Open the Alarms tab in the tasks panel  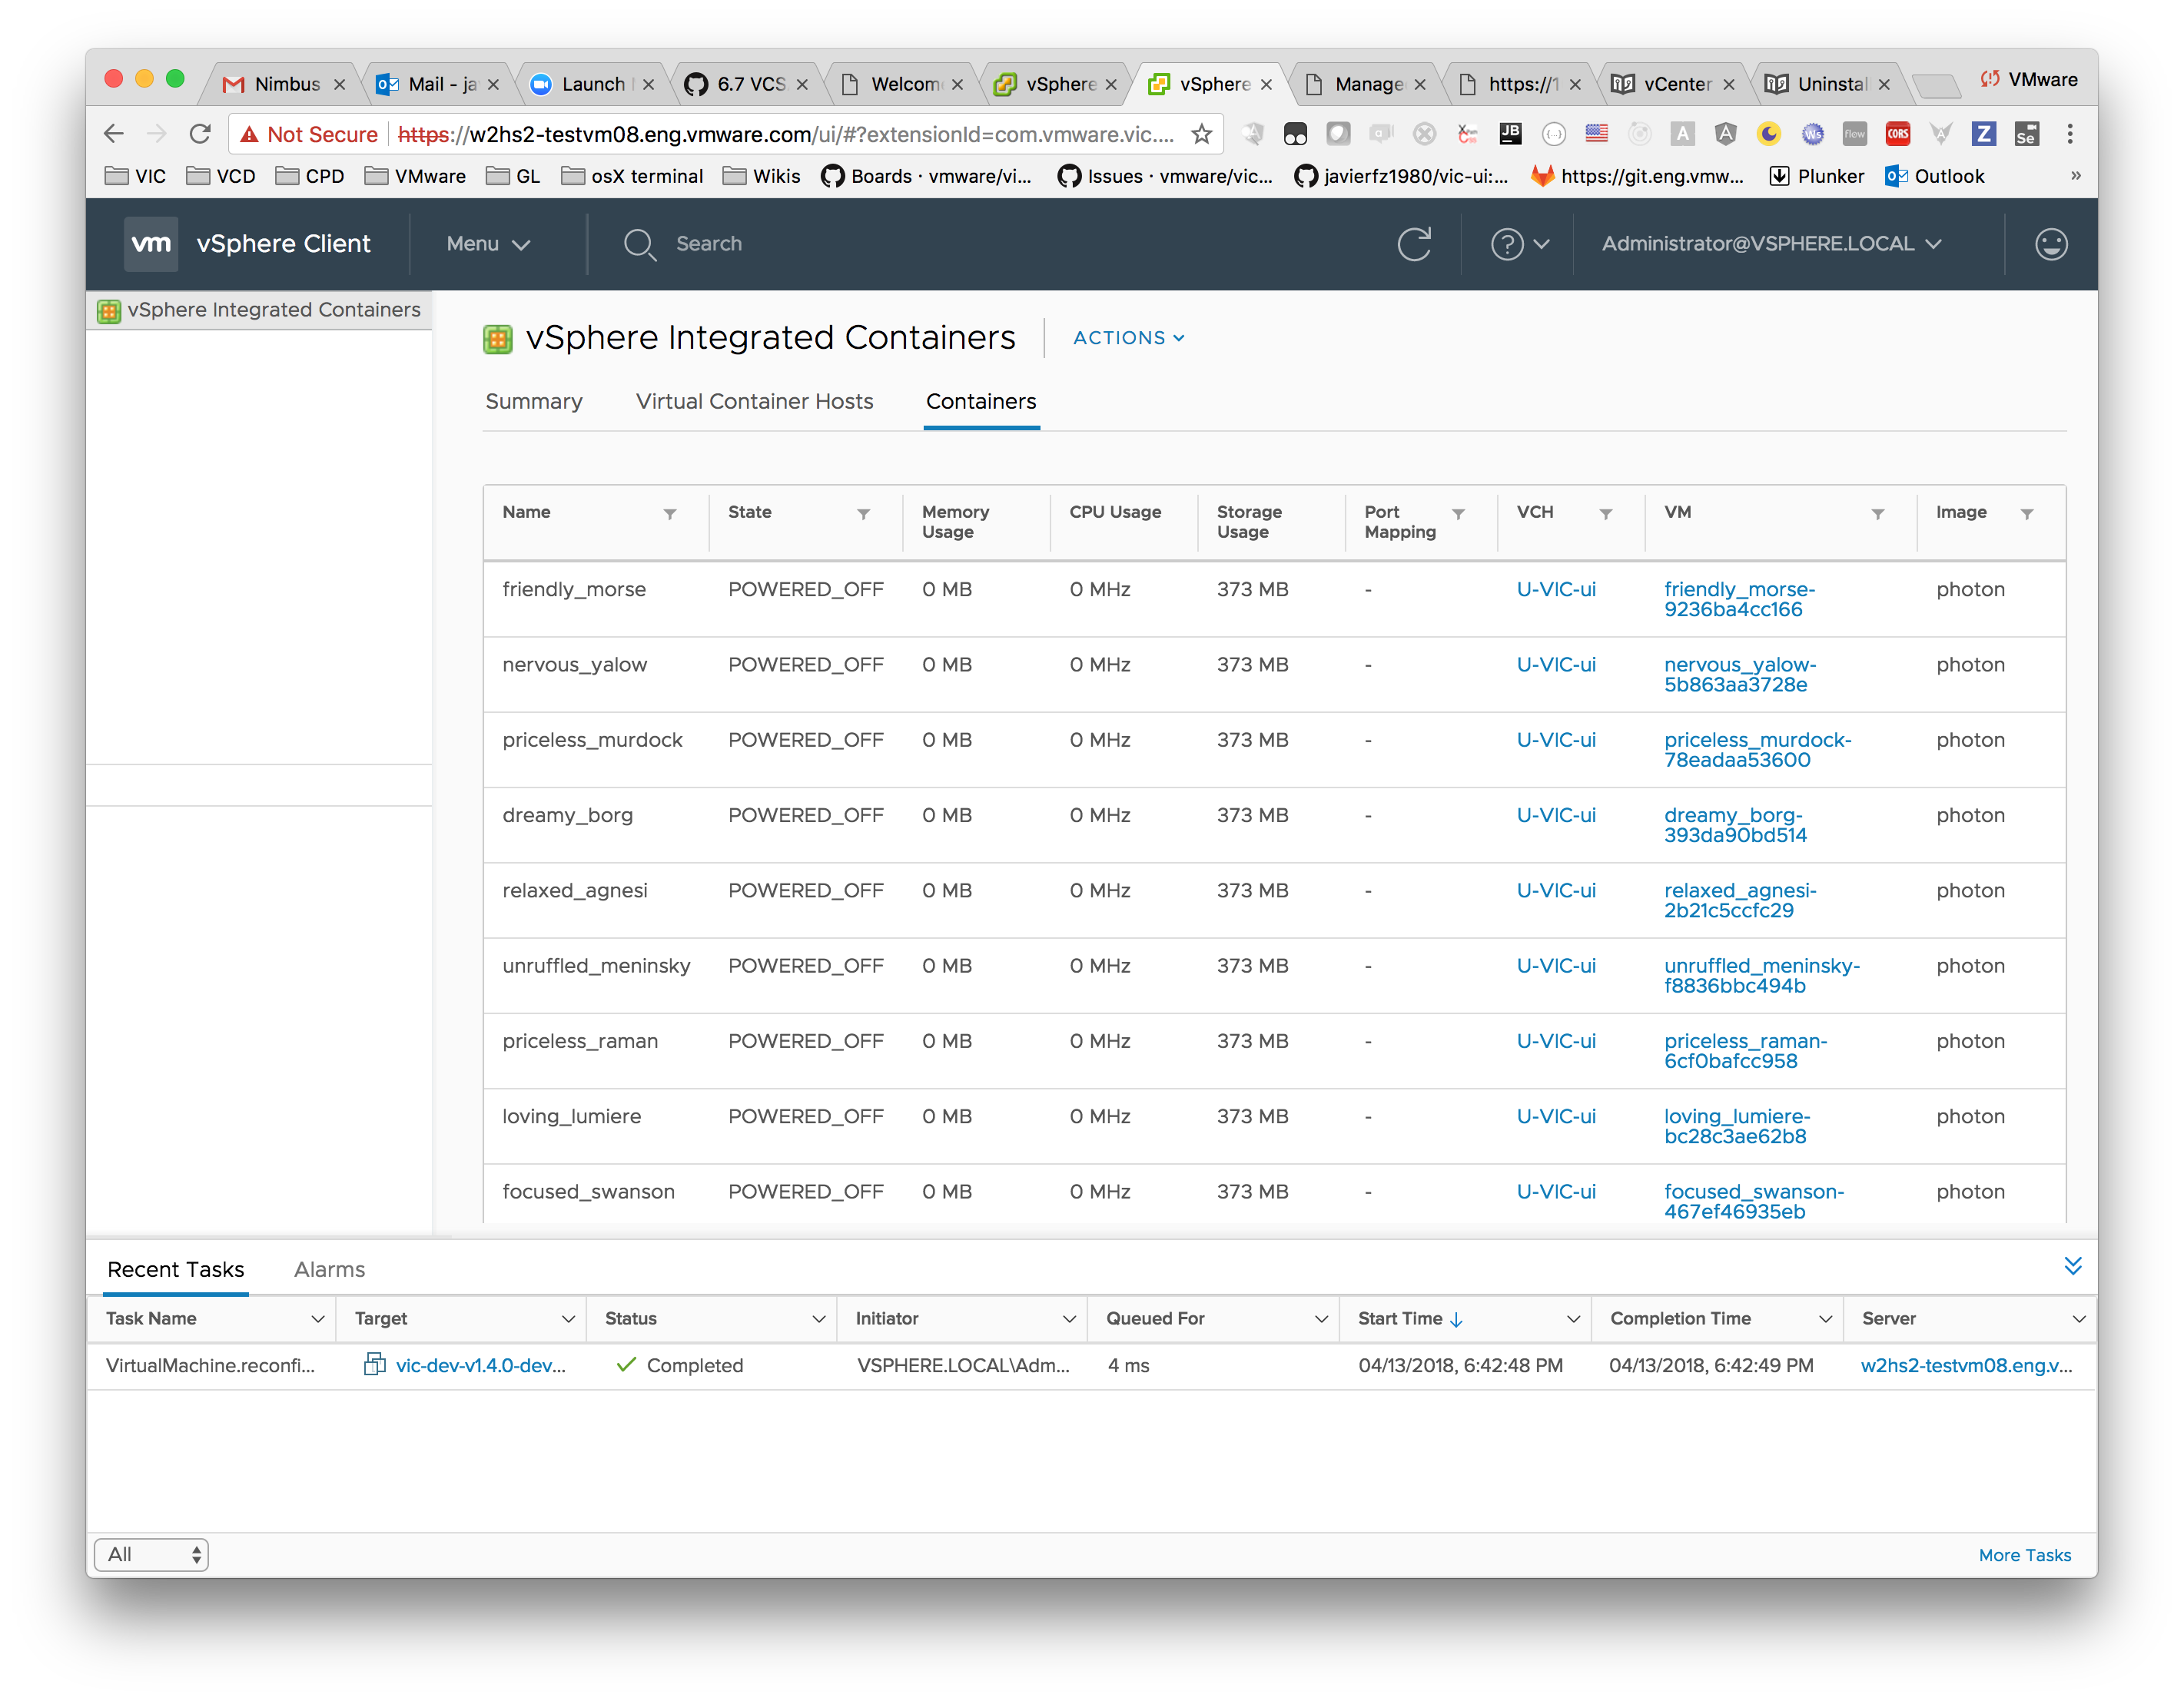(329, 1268)
